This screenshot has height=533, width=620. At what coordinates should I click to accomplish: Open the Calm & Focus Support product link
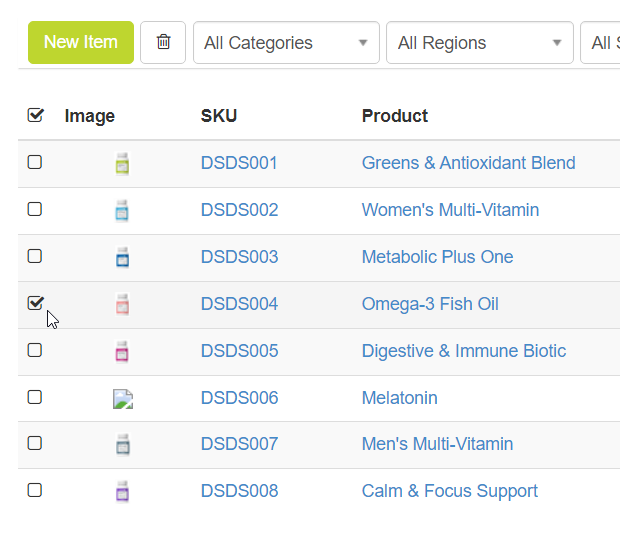[449, 491]
